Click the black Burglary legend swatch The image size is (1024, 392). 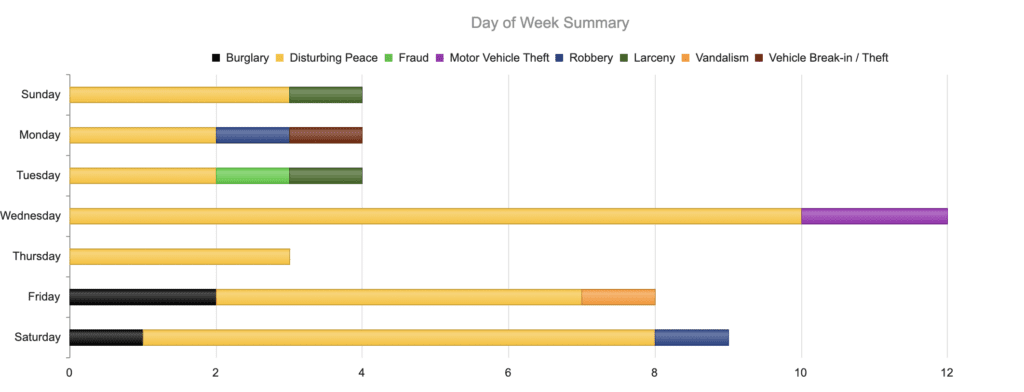(x=216, y=58)
